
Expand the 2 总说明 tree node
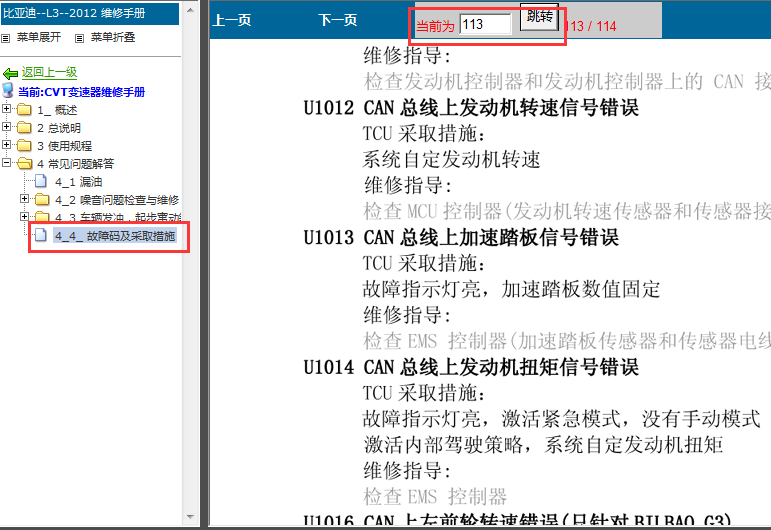pyautogui.click(x=6, y=127)
